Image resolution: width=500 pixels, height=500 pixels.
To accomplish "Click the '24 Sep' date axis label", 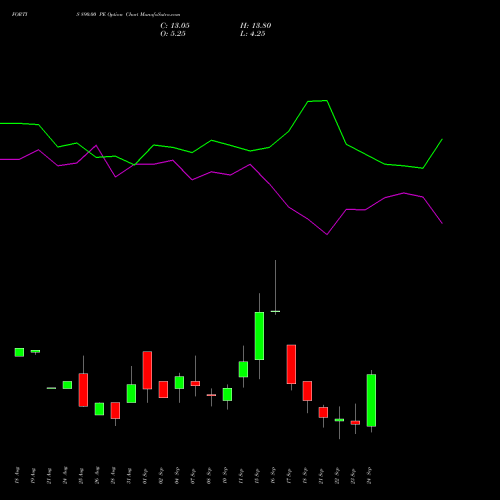I will pos(370,475).
